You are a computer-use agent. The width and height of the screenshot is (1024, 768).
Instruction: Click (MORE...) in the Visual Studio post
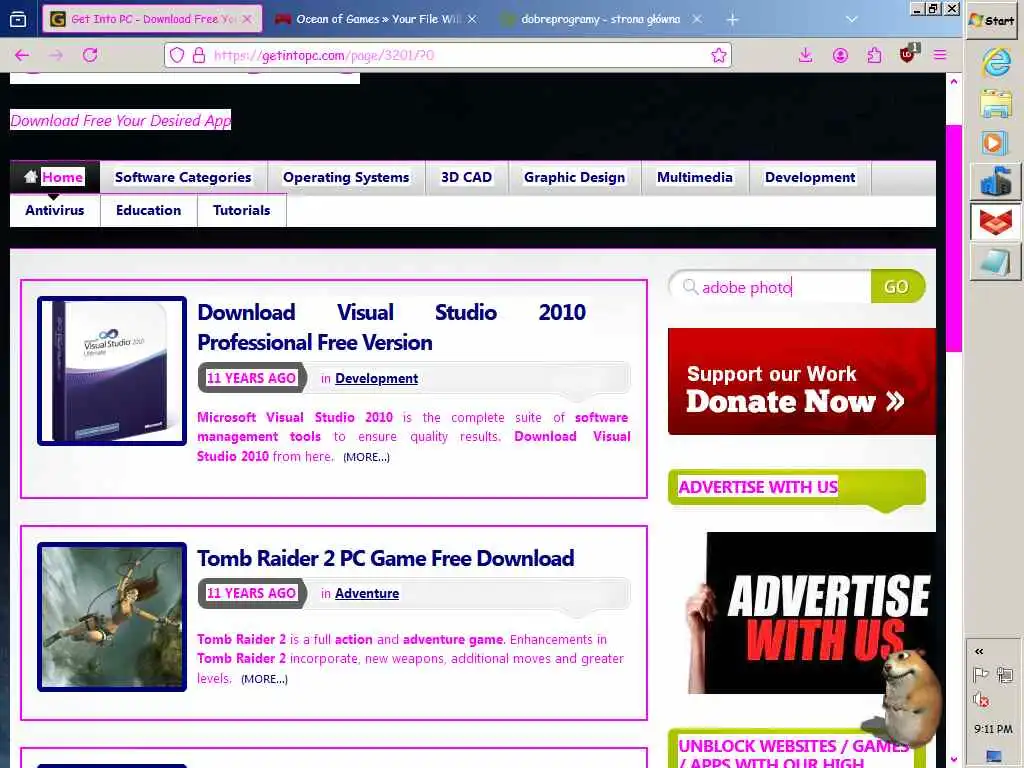(x=366, y=457)
